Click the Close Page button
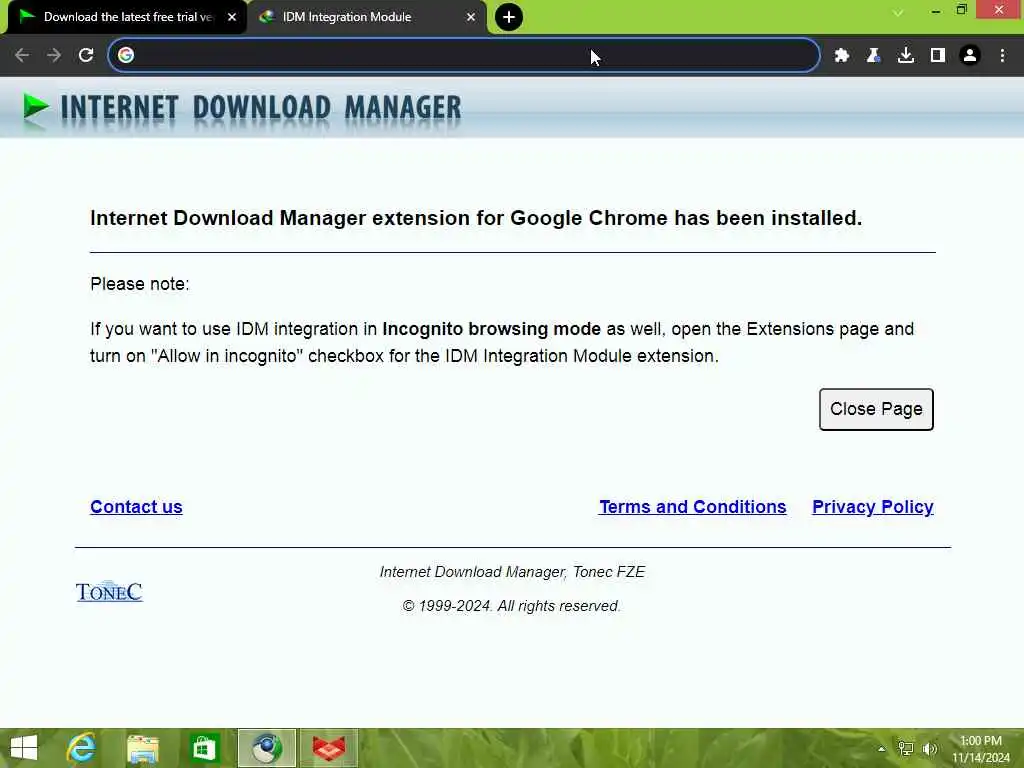Image resolution: width=1024 pixels, height=768 pixels. [x=876, y=409]
